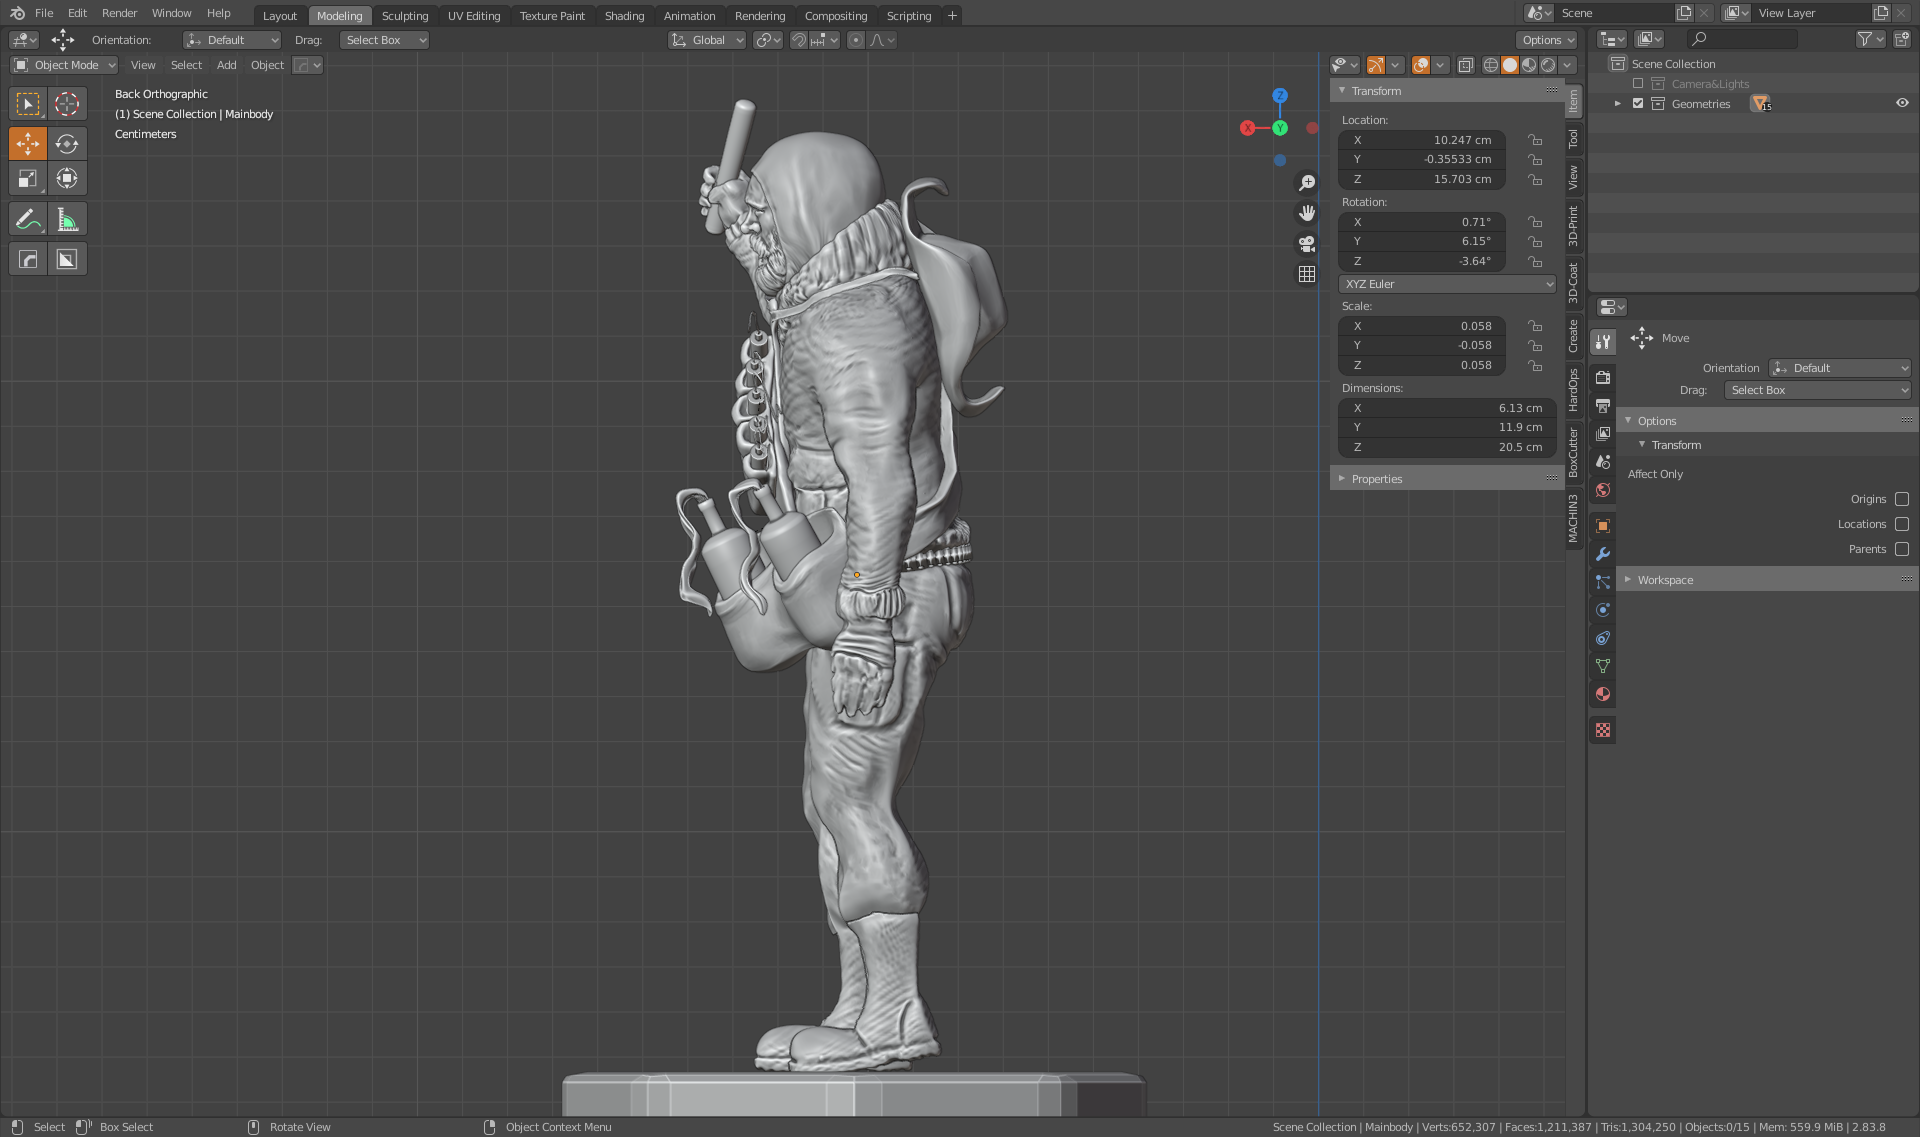1920x1137 pixels.
Task: Collapse the Transform panel header
Action: pos(1376,90)
